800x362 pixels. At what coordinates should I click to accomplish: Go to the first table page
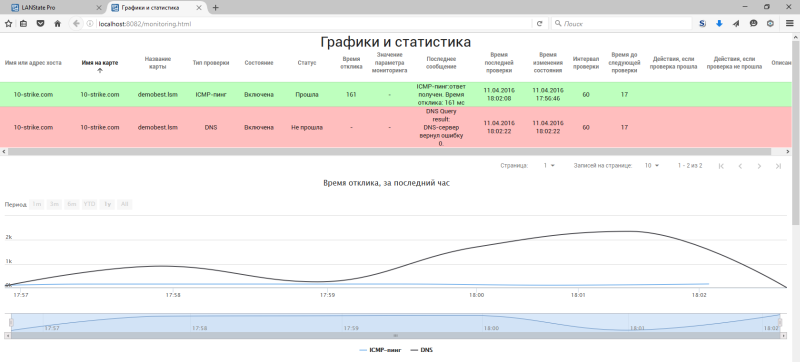point(721,166)
